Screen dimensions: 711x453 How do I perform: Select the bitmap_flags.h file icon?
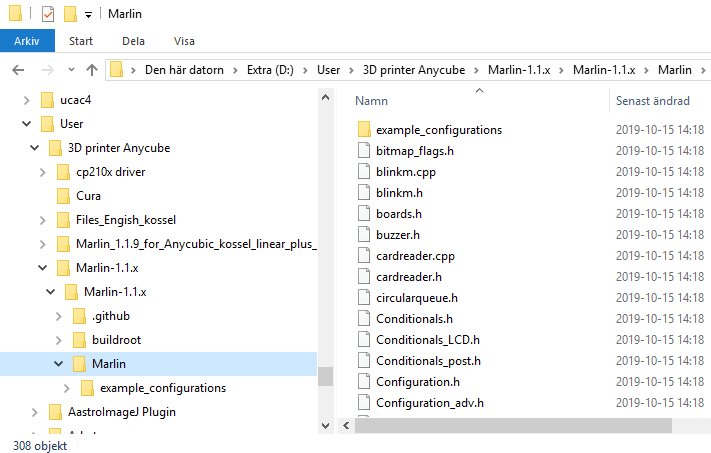click(364, 151)
